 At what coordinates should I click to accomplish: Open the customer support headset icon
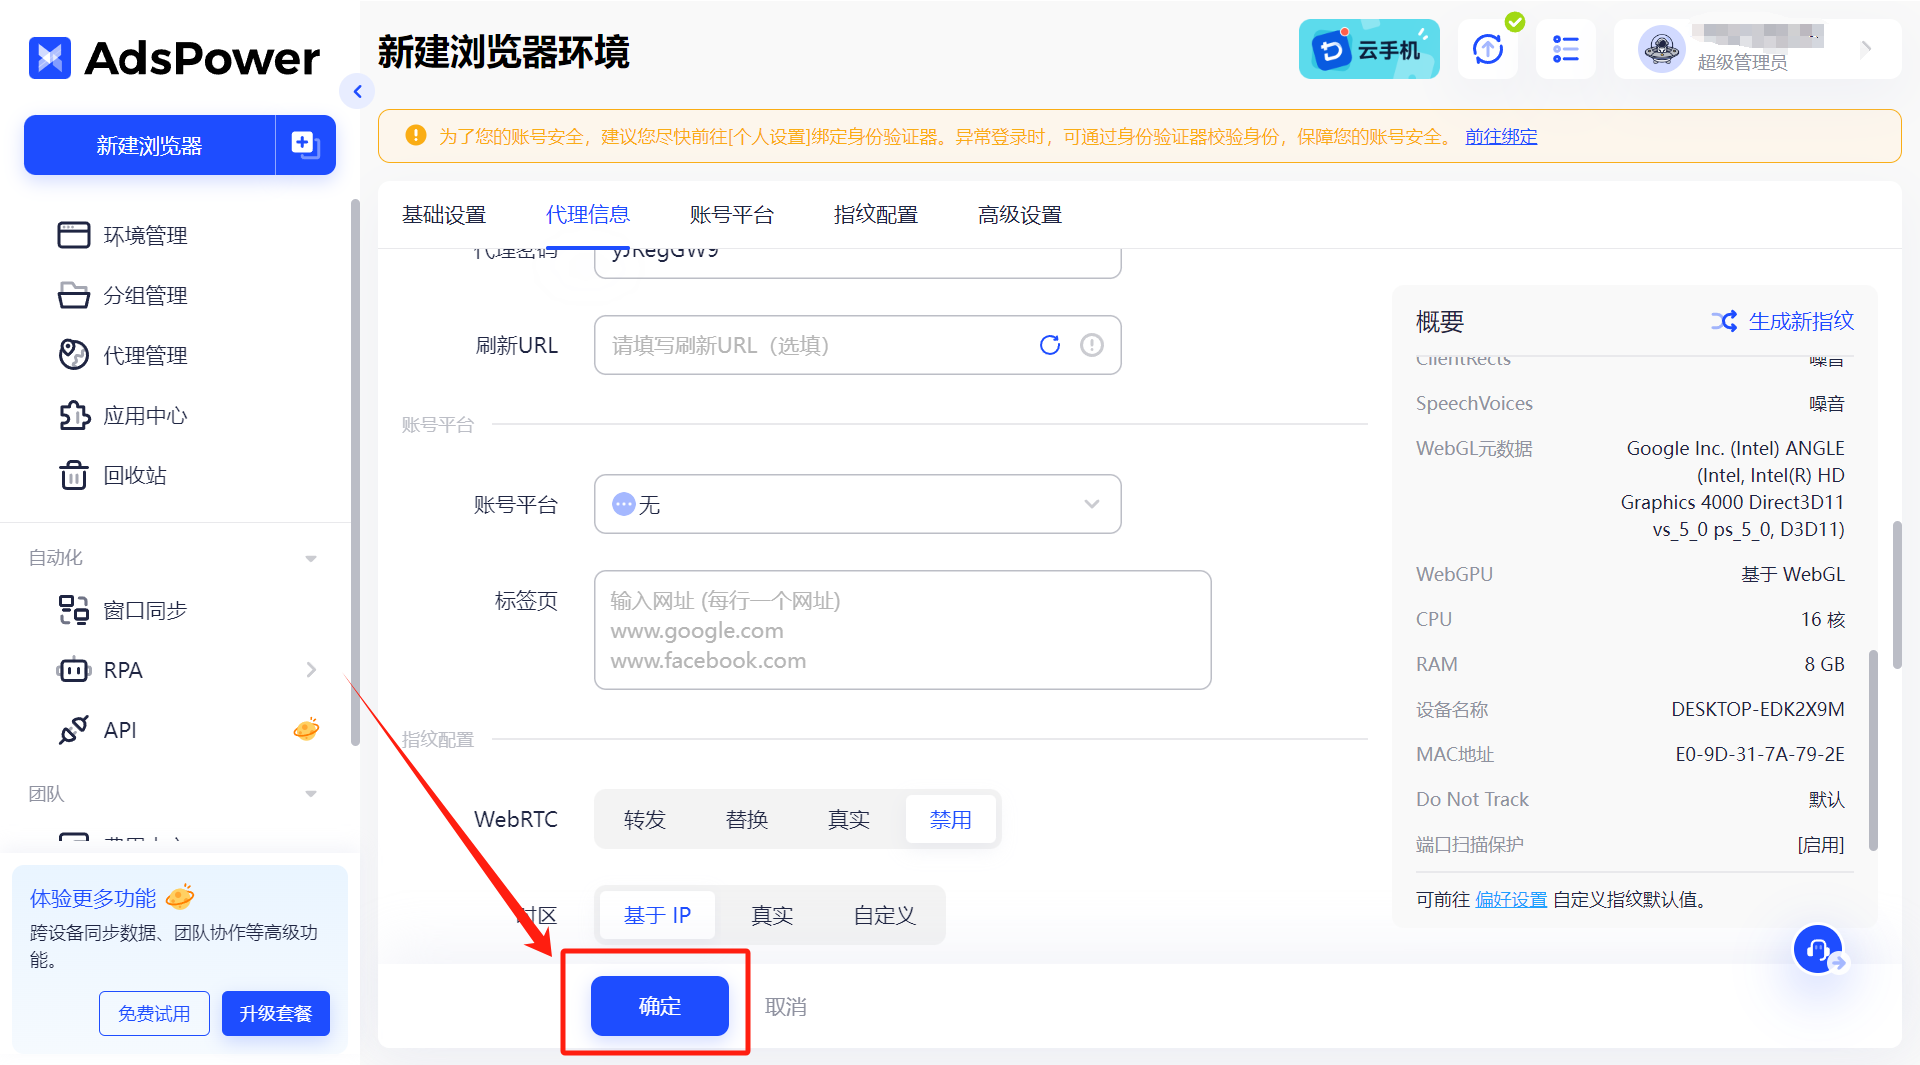tap(1817, 950)
